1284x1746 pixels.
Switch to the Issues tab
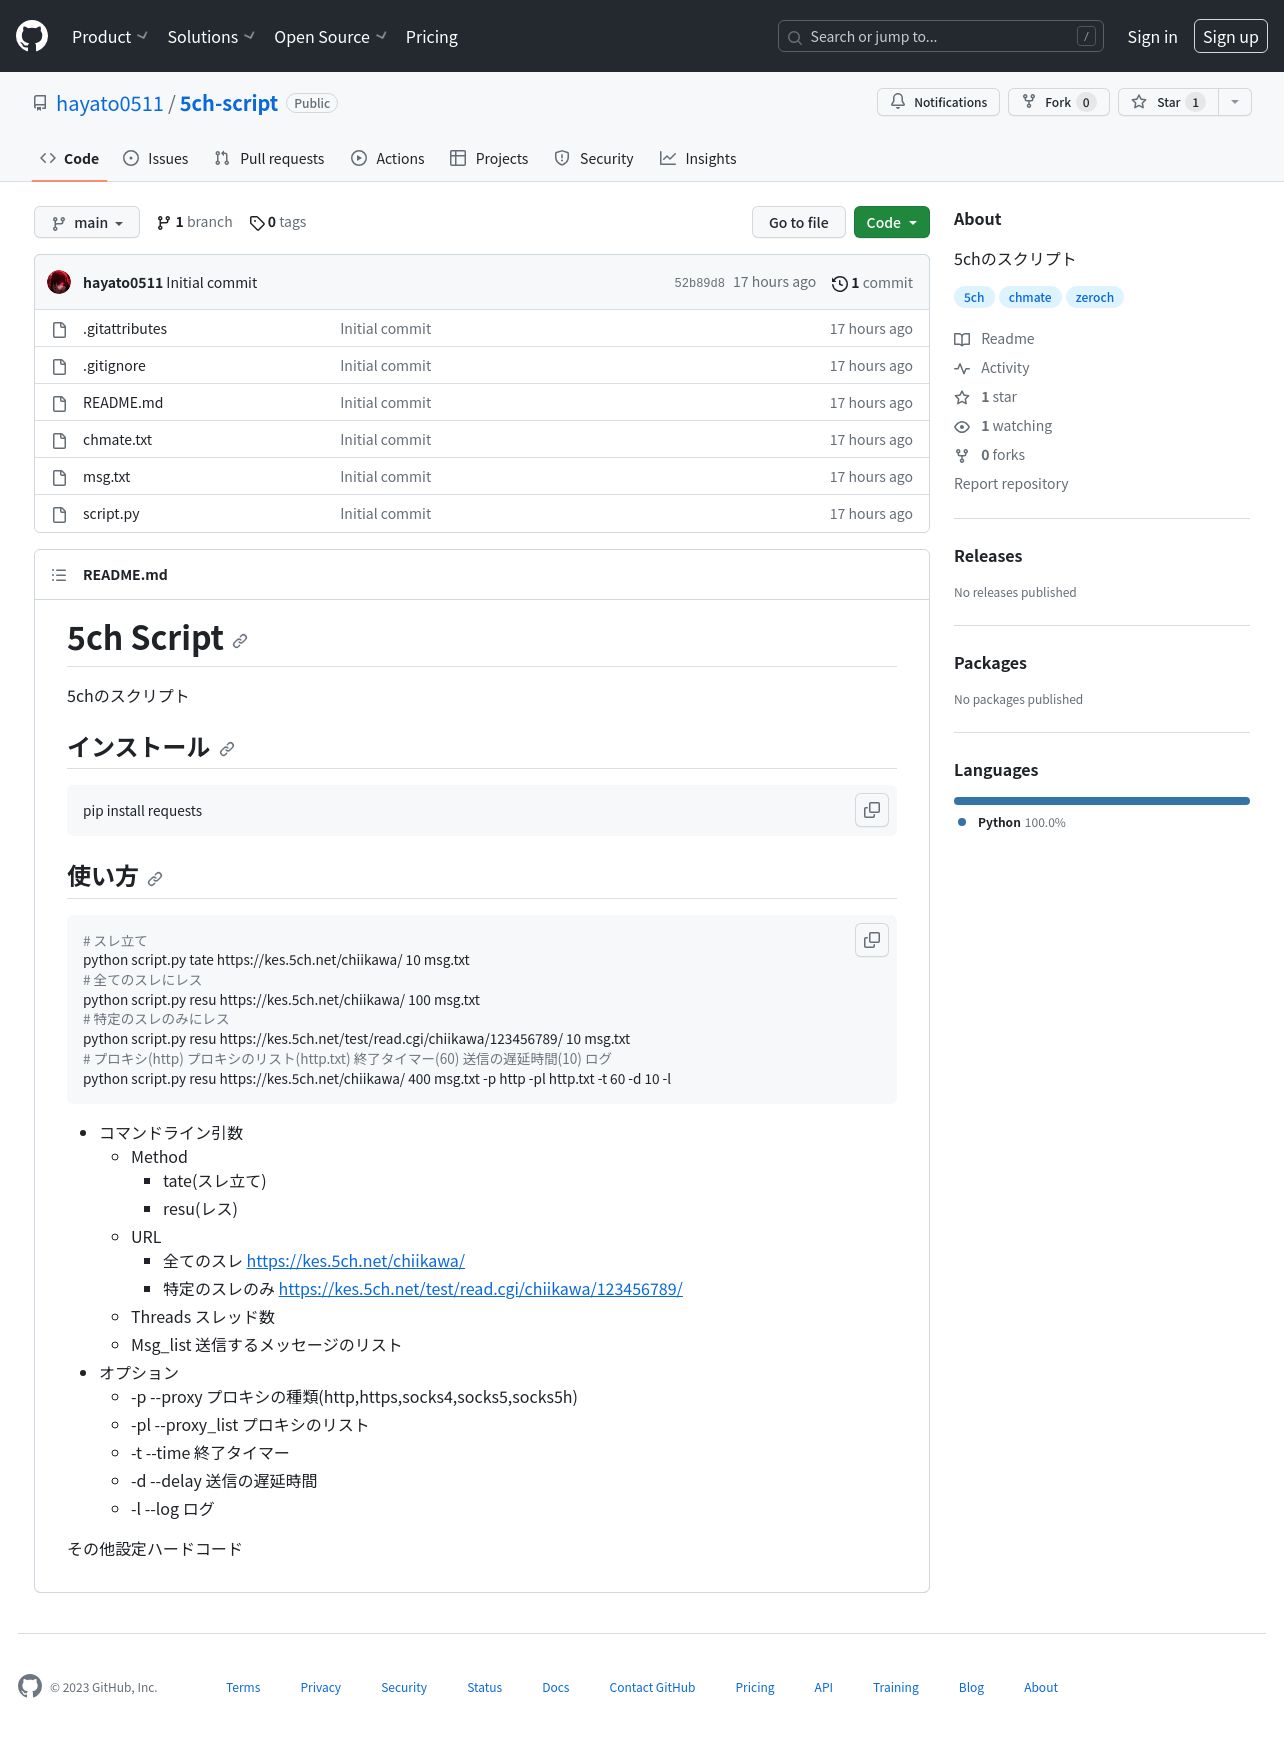[155, 158]
